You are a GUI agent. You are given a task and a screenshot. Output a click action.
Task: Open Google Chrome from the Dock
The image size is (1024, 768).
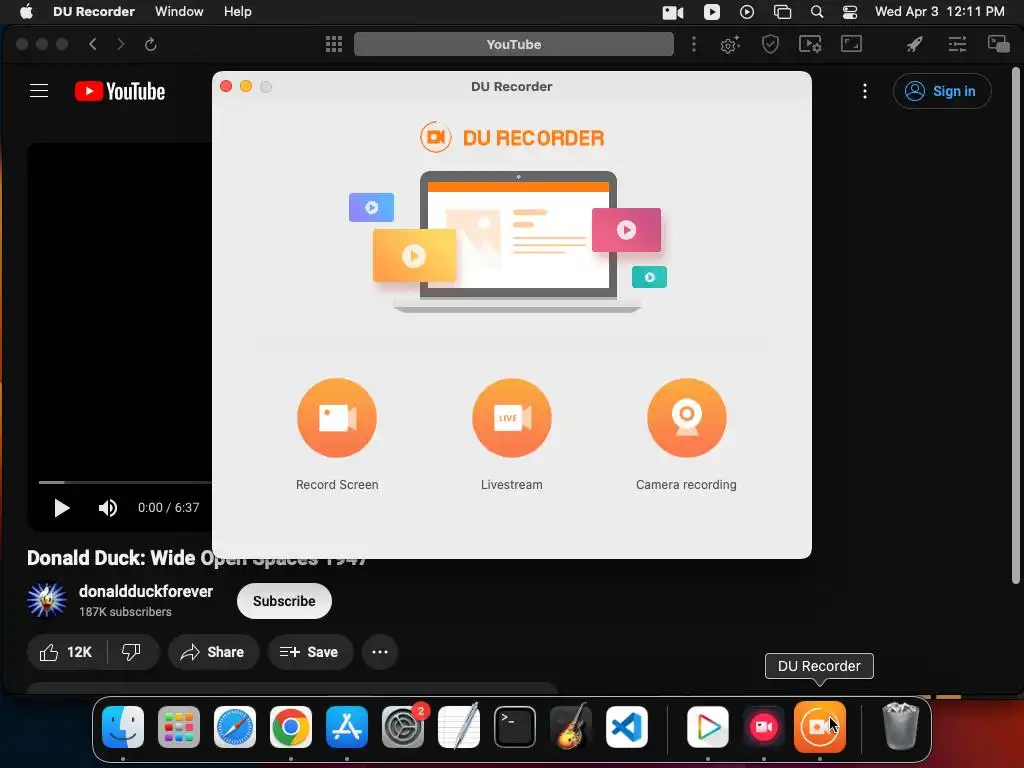pyautogui.click(x=291, y=726)
